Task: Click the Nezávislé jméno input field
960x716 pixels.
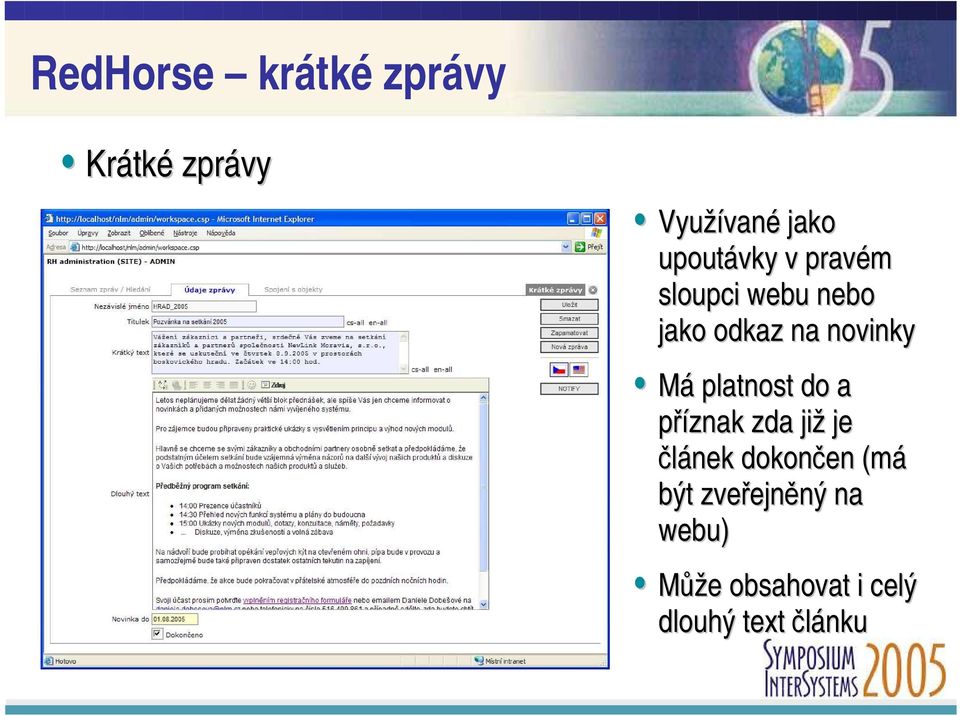Action: tap(204, 306)
